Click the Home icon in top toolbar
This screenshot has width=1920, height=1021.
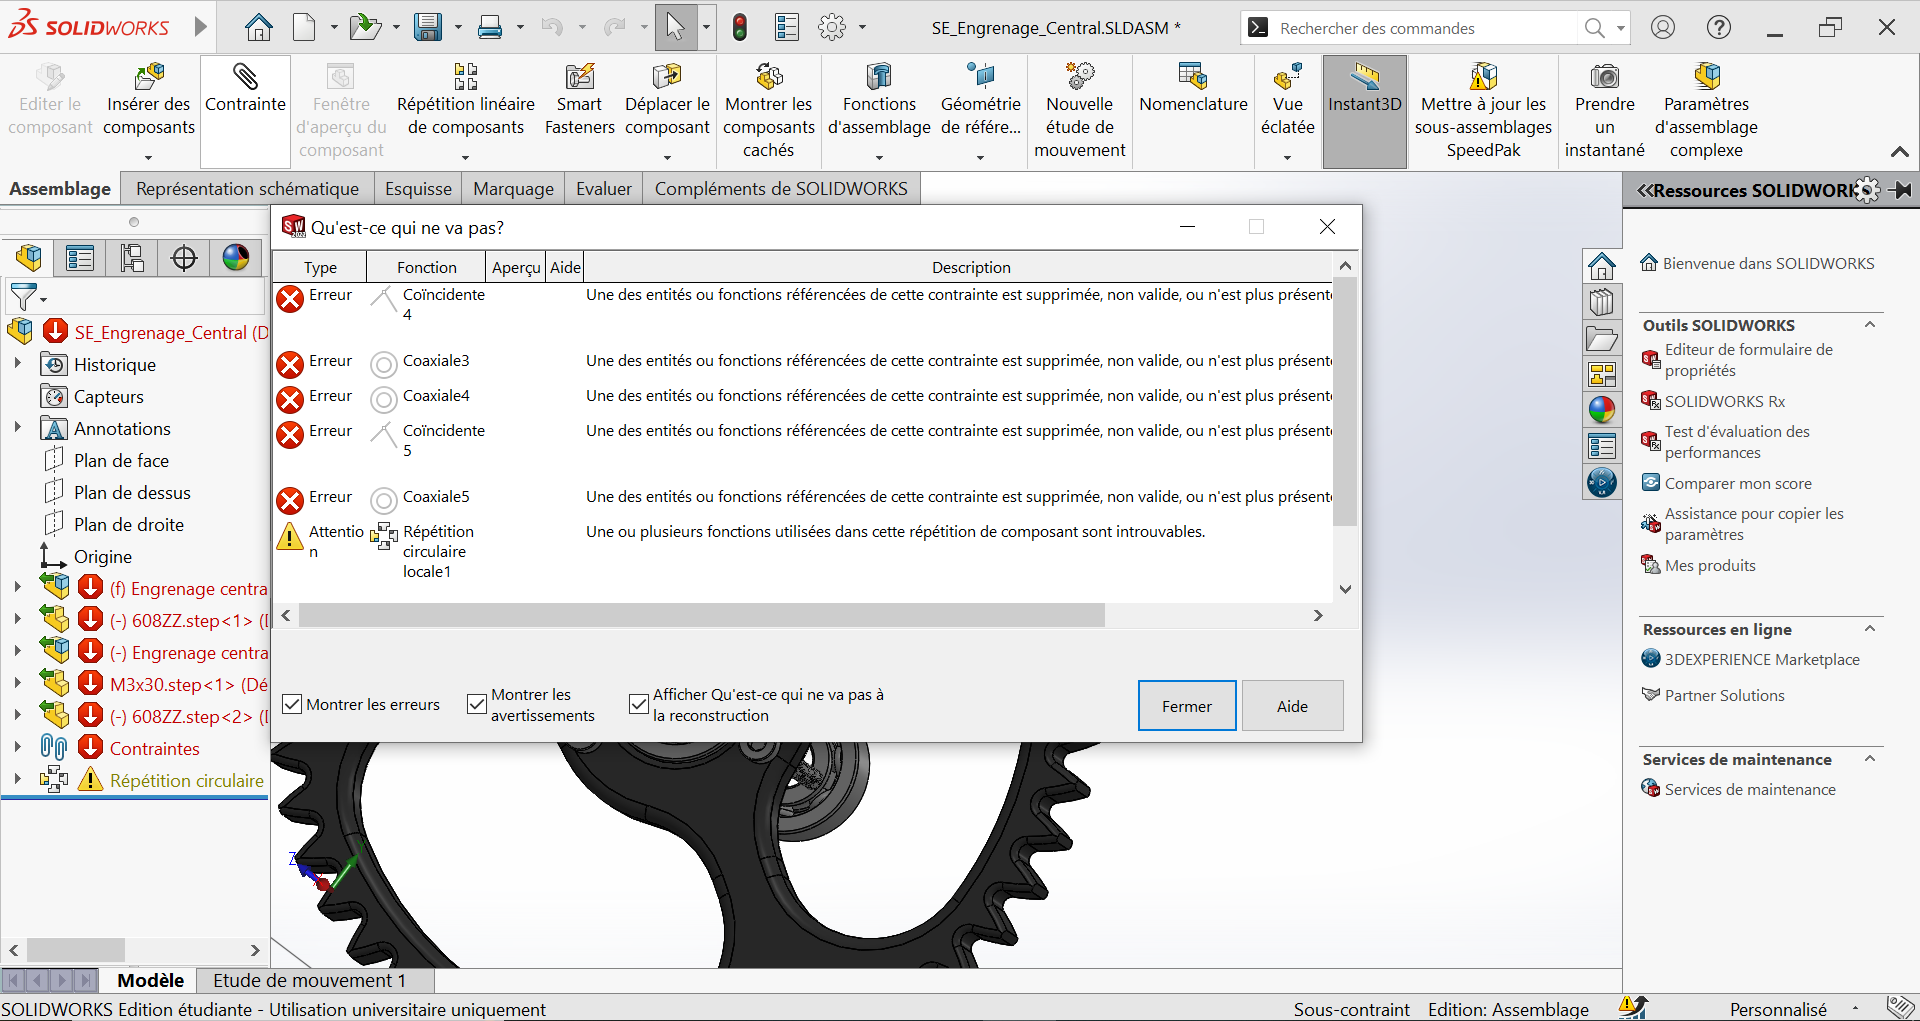tap(258, 27)
